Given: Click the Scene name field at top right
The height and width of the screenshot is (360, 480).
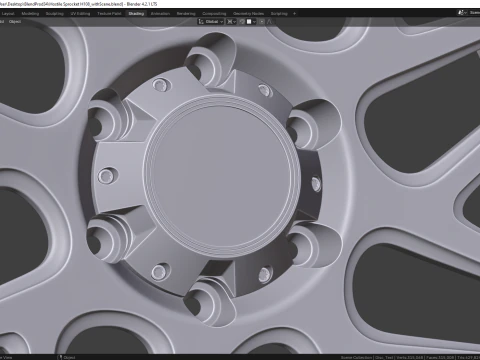Looking at the screenshot, I should (x=474, y=13).
